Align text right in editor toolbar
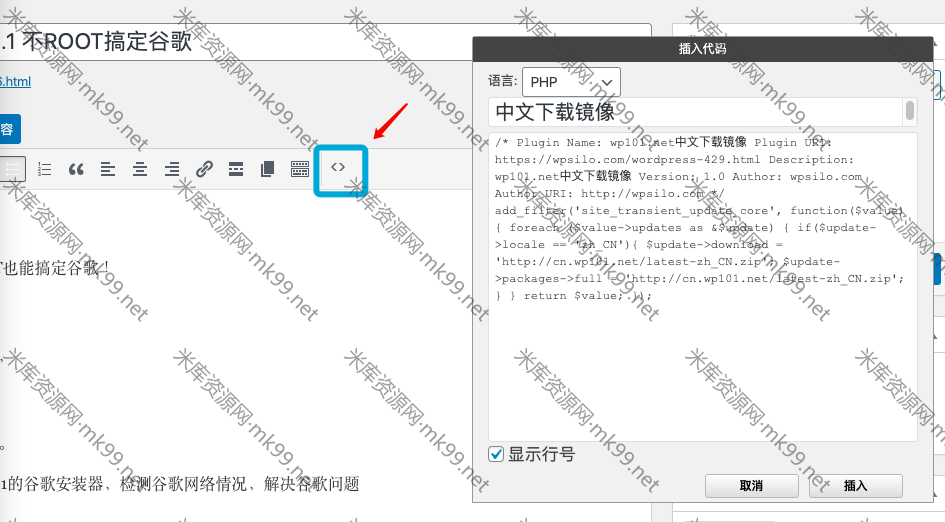The image size is (945, 522). [172, 169]
